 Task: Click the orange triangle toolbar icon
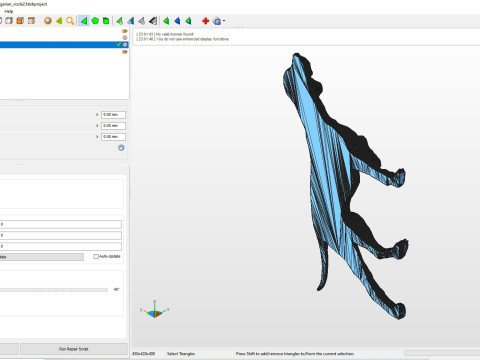pos(59,21)
